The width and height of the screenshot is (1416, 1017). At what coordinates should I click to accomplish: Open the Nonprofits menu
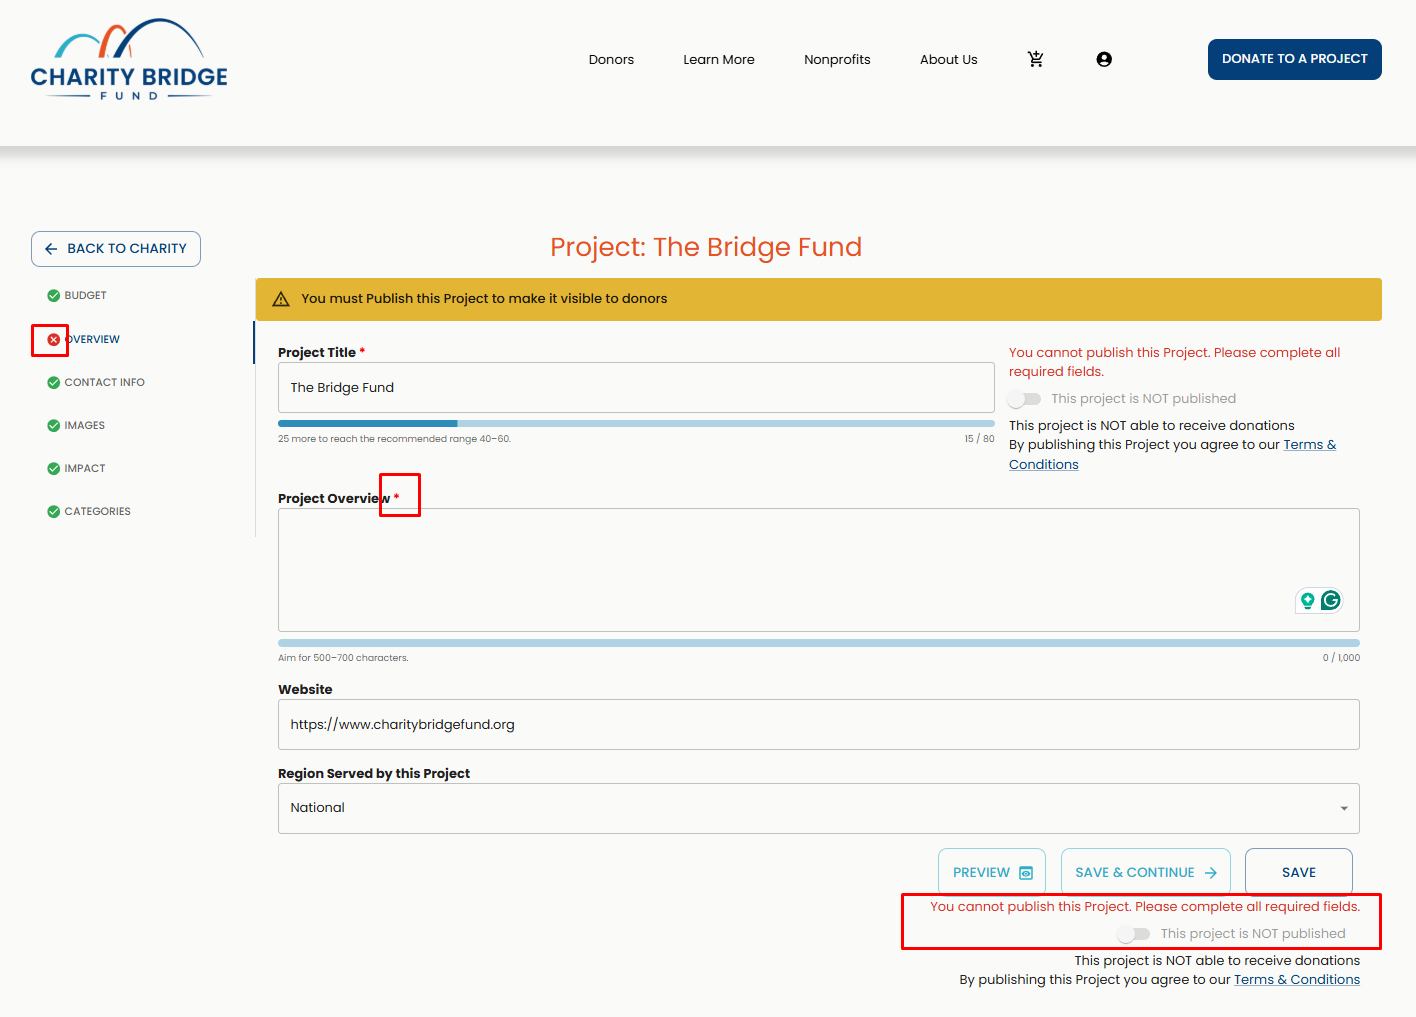(x=837, y=59)
